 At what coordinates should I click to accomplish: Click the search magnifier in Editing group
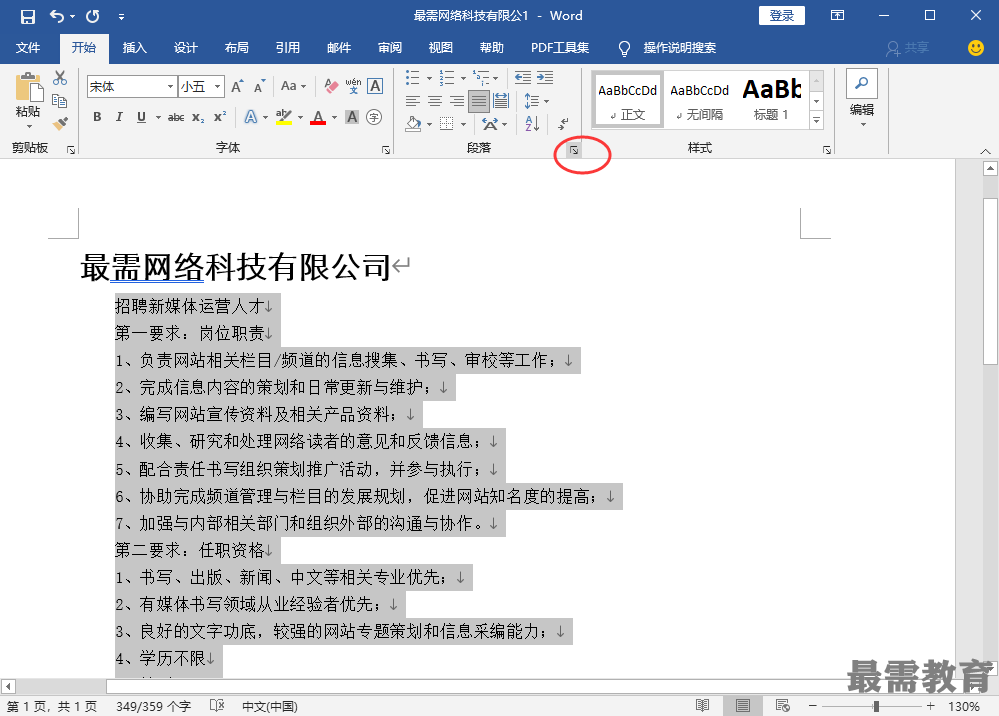tap(862, 83)
